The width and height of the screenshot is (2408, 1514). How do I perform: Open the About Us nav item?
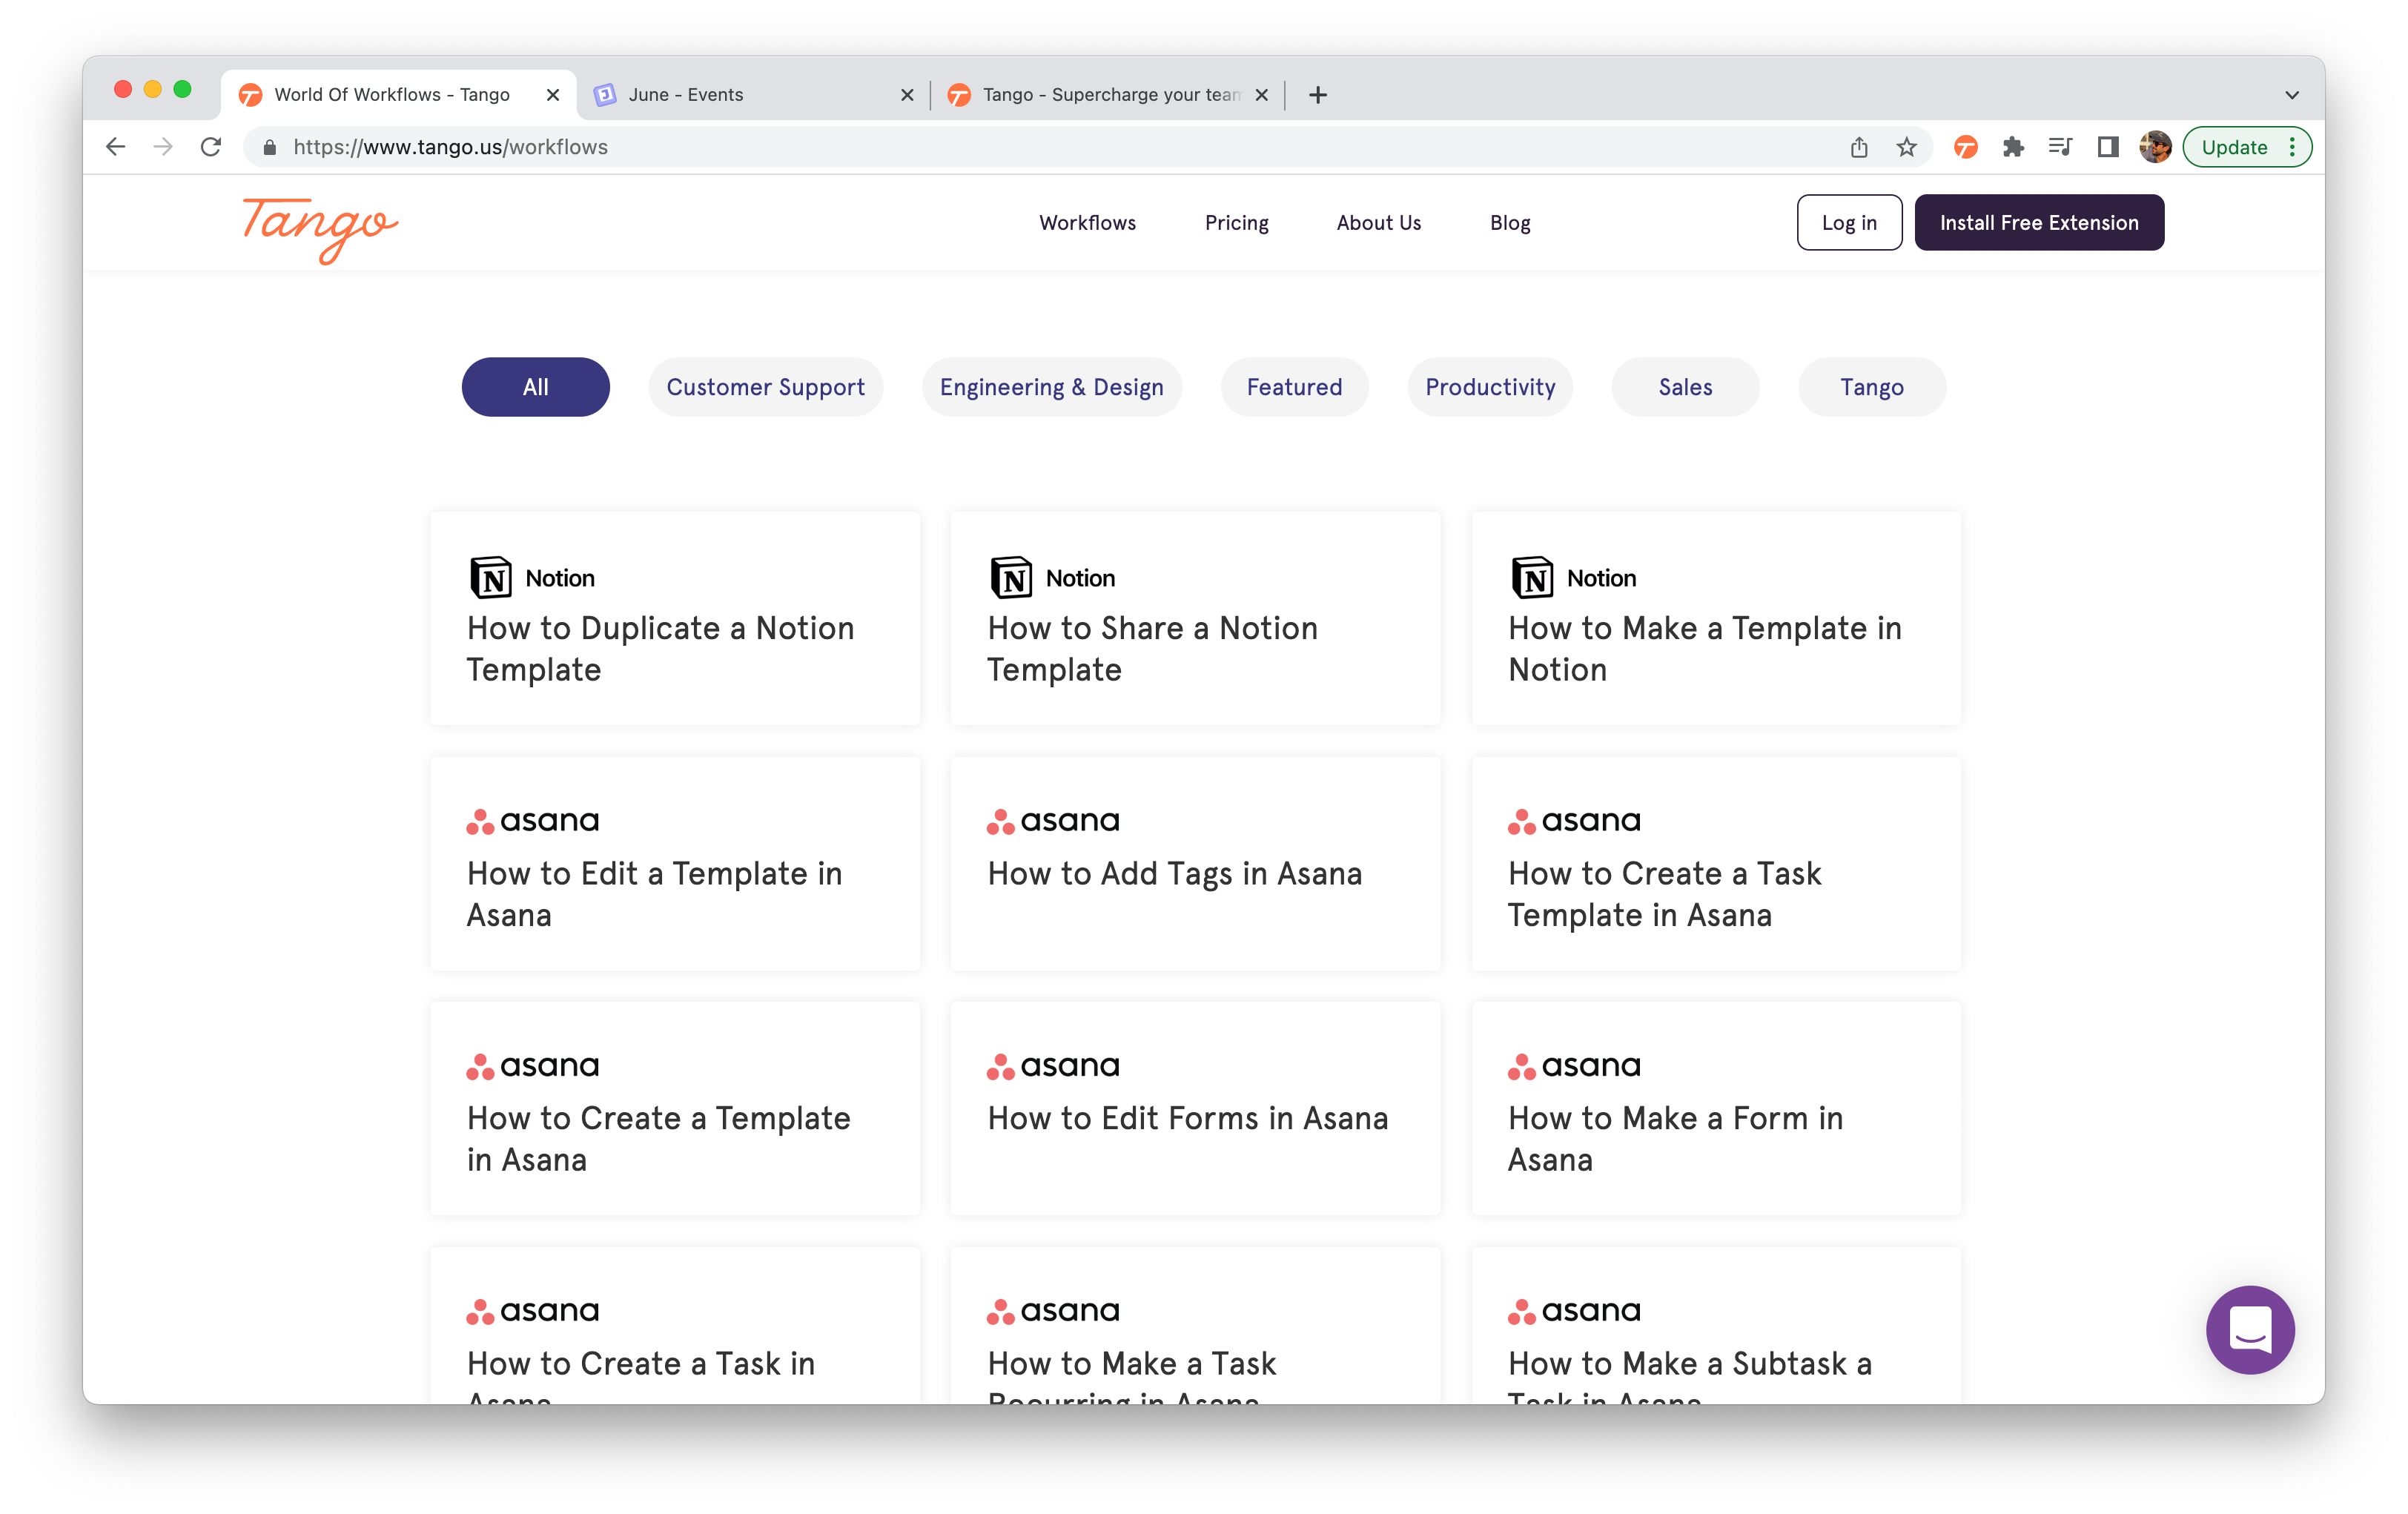click(x=1378, y=222)
